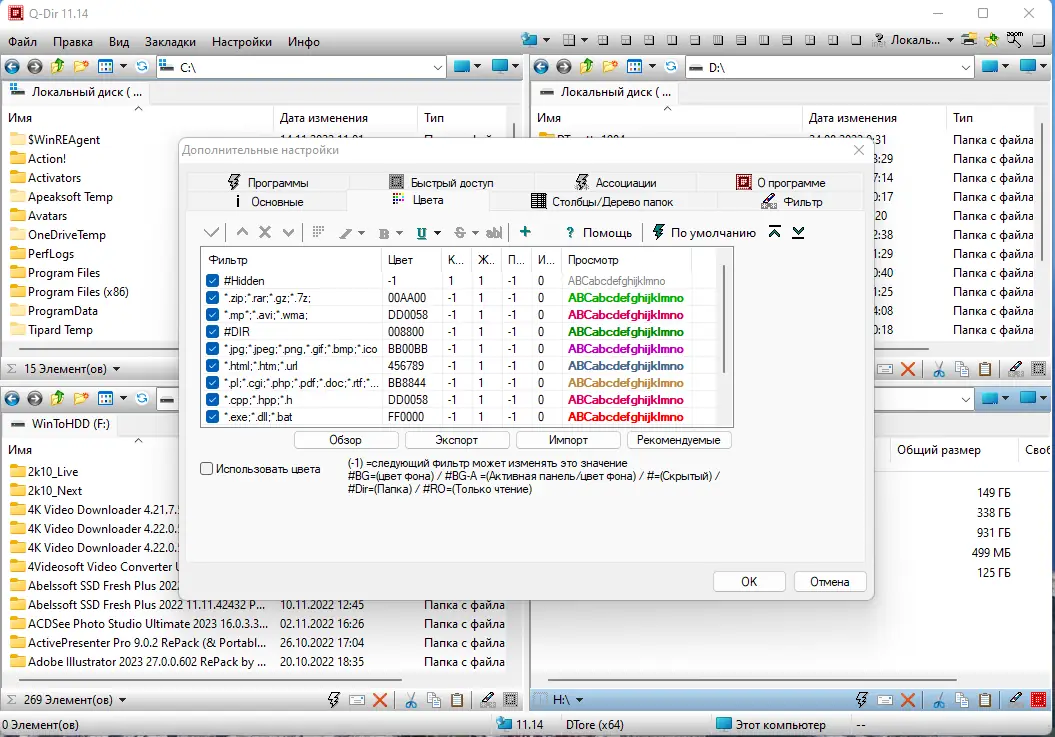Open the view mode dropdown in C:\ pane

click(x=123, y=67)
